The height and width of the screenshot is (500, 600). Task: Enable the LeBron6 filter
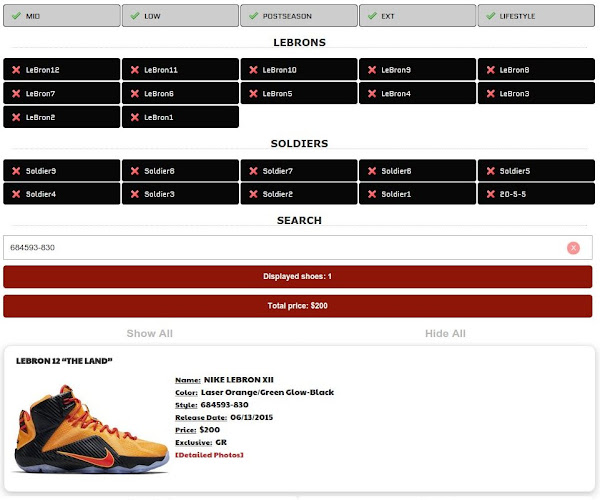180,93
